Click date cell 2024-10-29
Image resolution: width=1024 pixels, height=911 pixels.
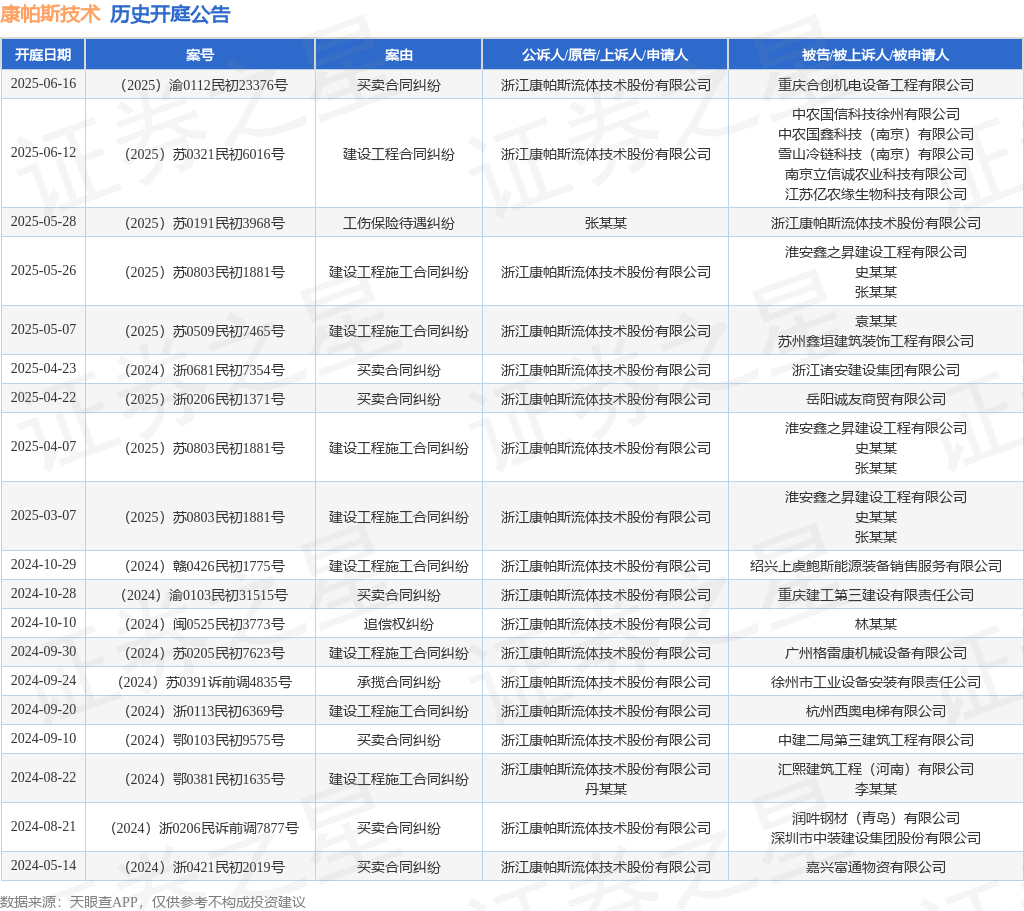click(43, 564)
